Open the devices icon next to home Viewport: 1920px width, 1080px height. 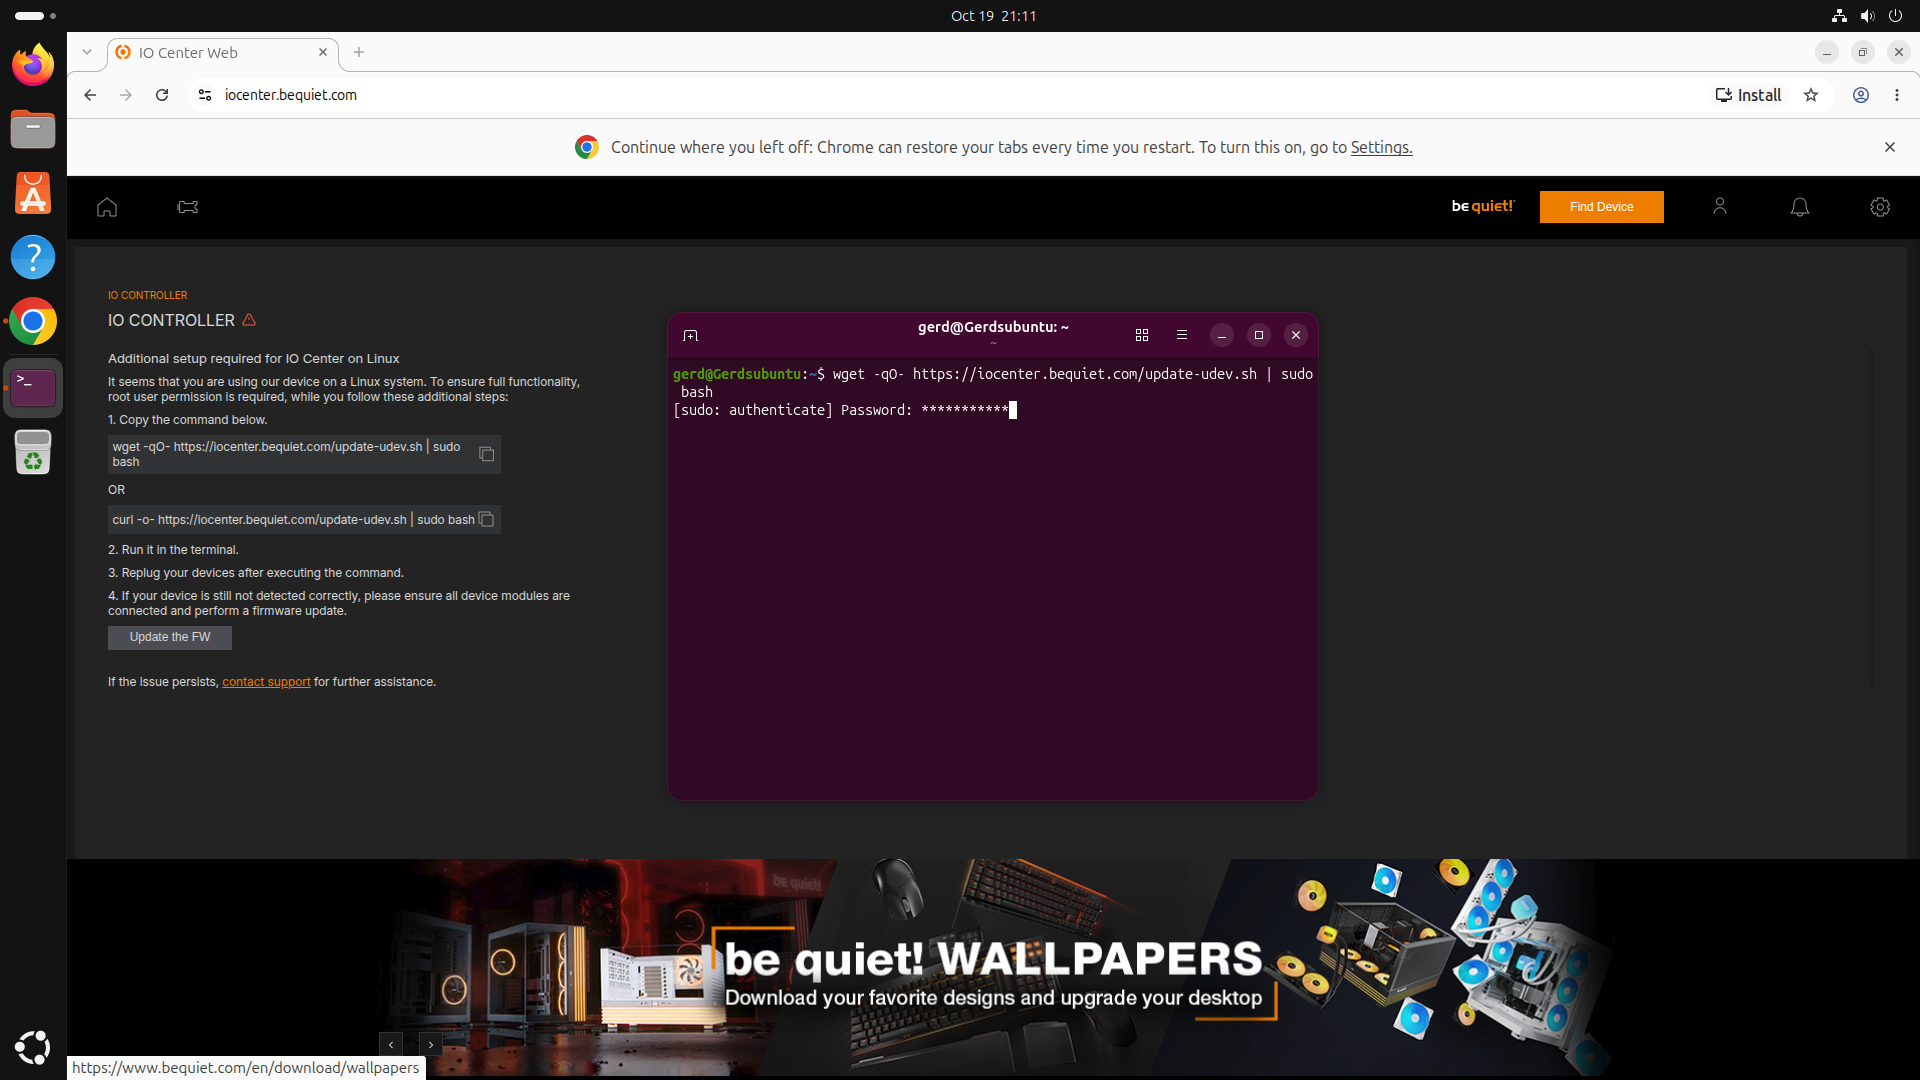click(188, 207)
